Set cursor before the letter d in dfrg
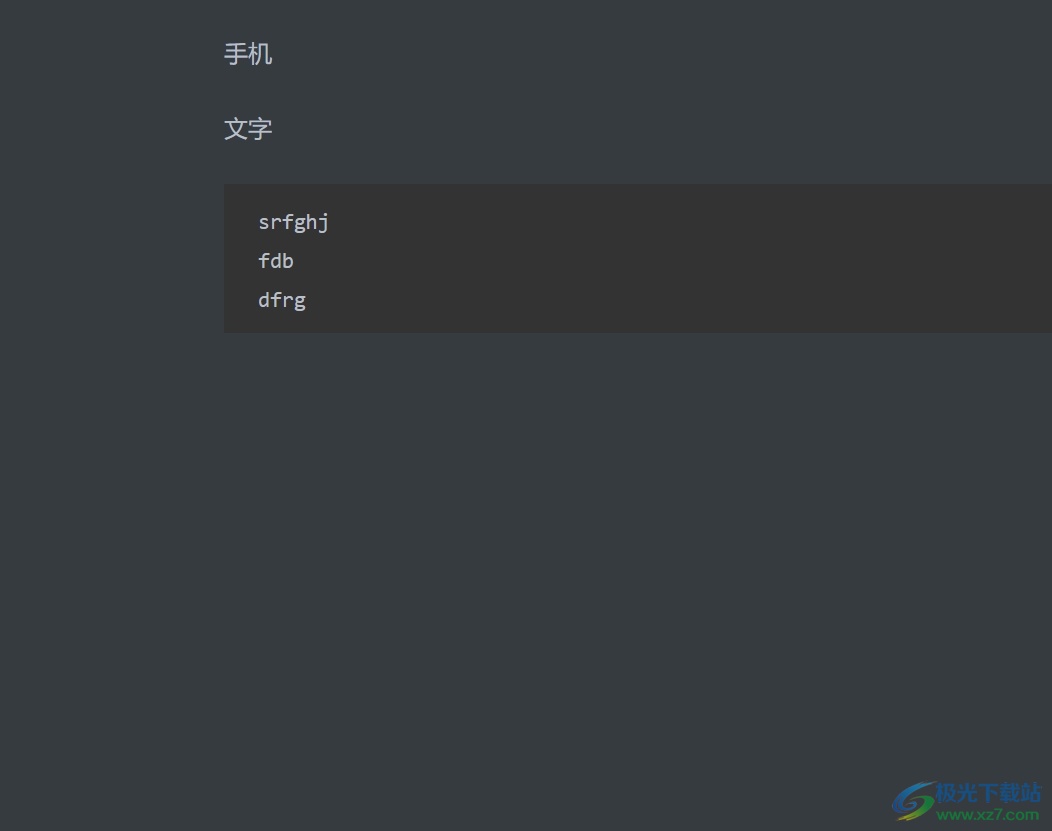Image resolution: width=1052 pixels, height=831 pixels. (259, 300)
